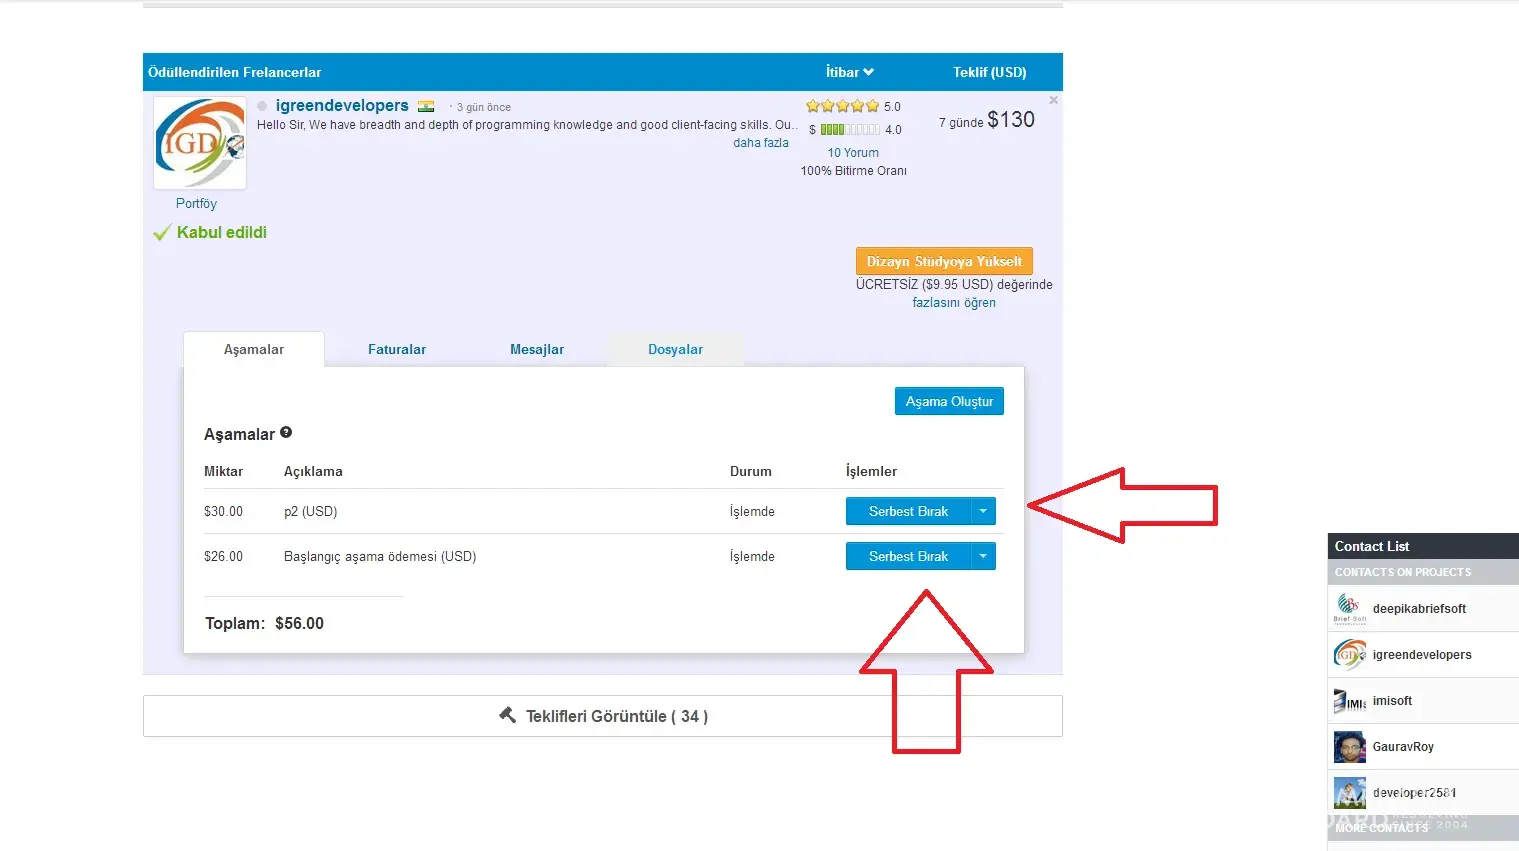Open the Mesajlar tab
The image size is (1519, 851).
pyautogui.click(x=537, y=349)
